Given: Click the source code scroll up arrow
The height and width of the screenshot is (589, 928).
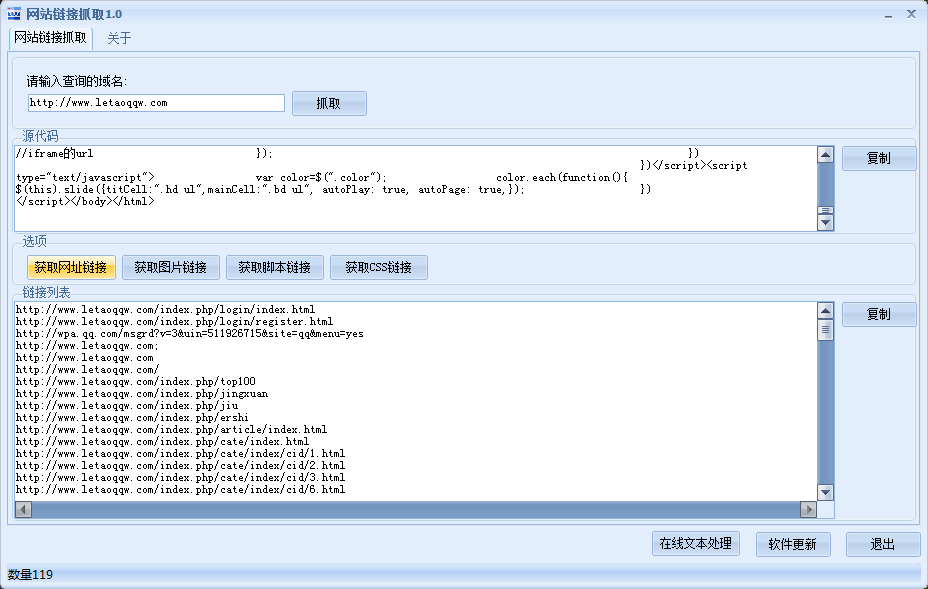Looking at the screenshot, I should point(826,155).
